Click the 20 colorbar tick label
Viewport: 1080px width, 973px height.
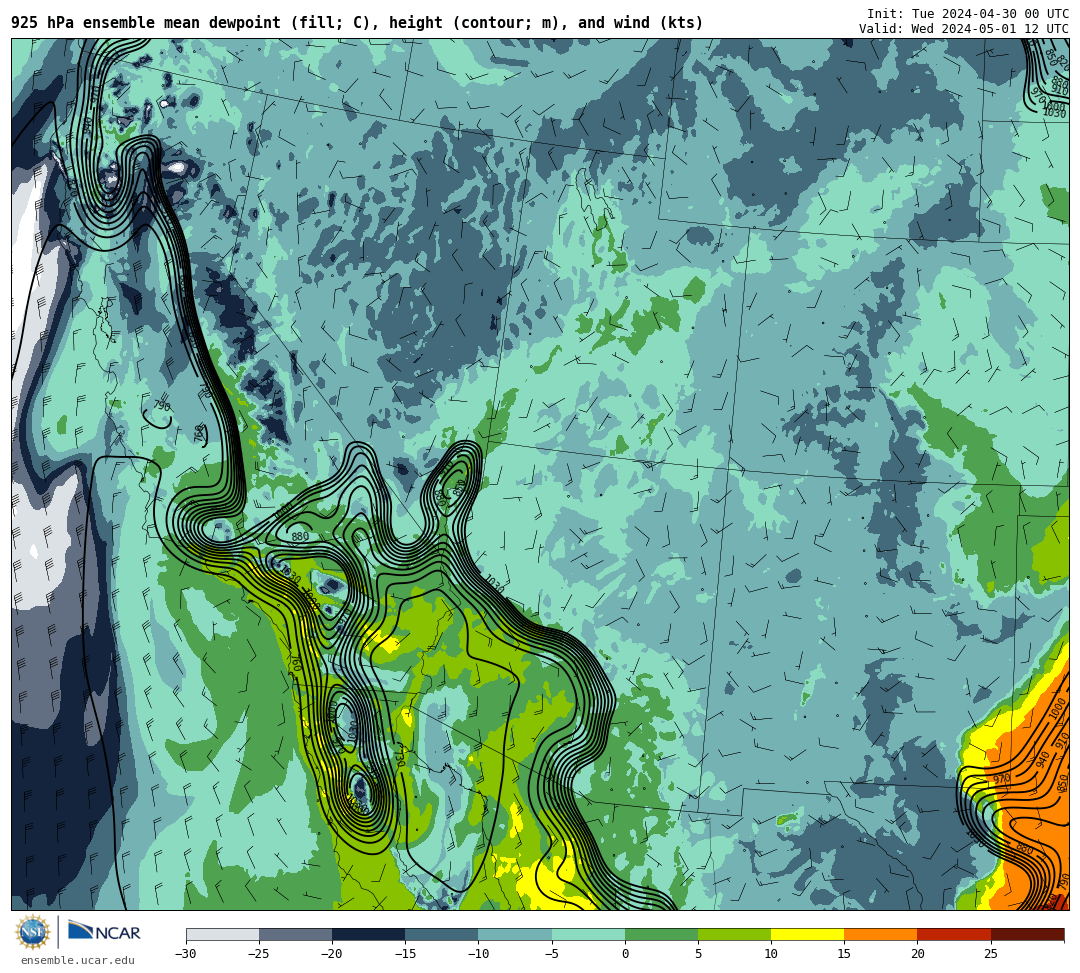pyautogui.click(x=917, y=954)
